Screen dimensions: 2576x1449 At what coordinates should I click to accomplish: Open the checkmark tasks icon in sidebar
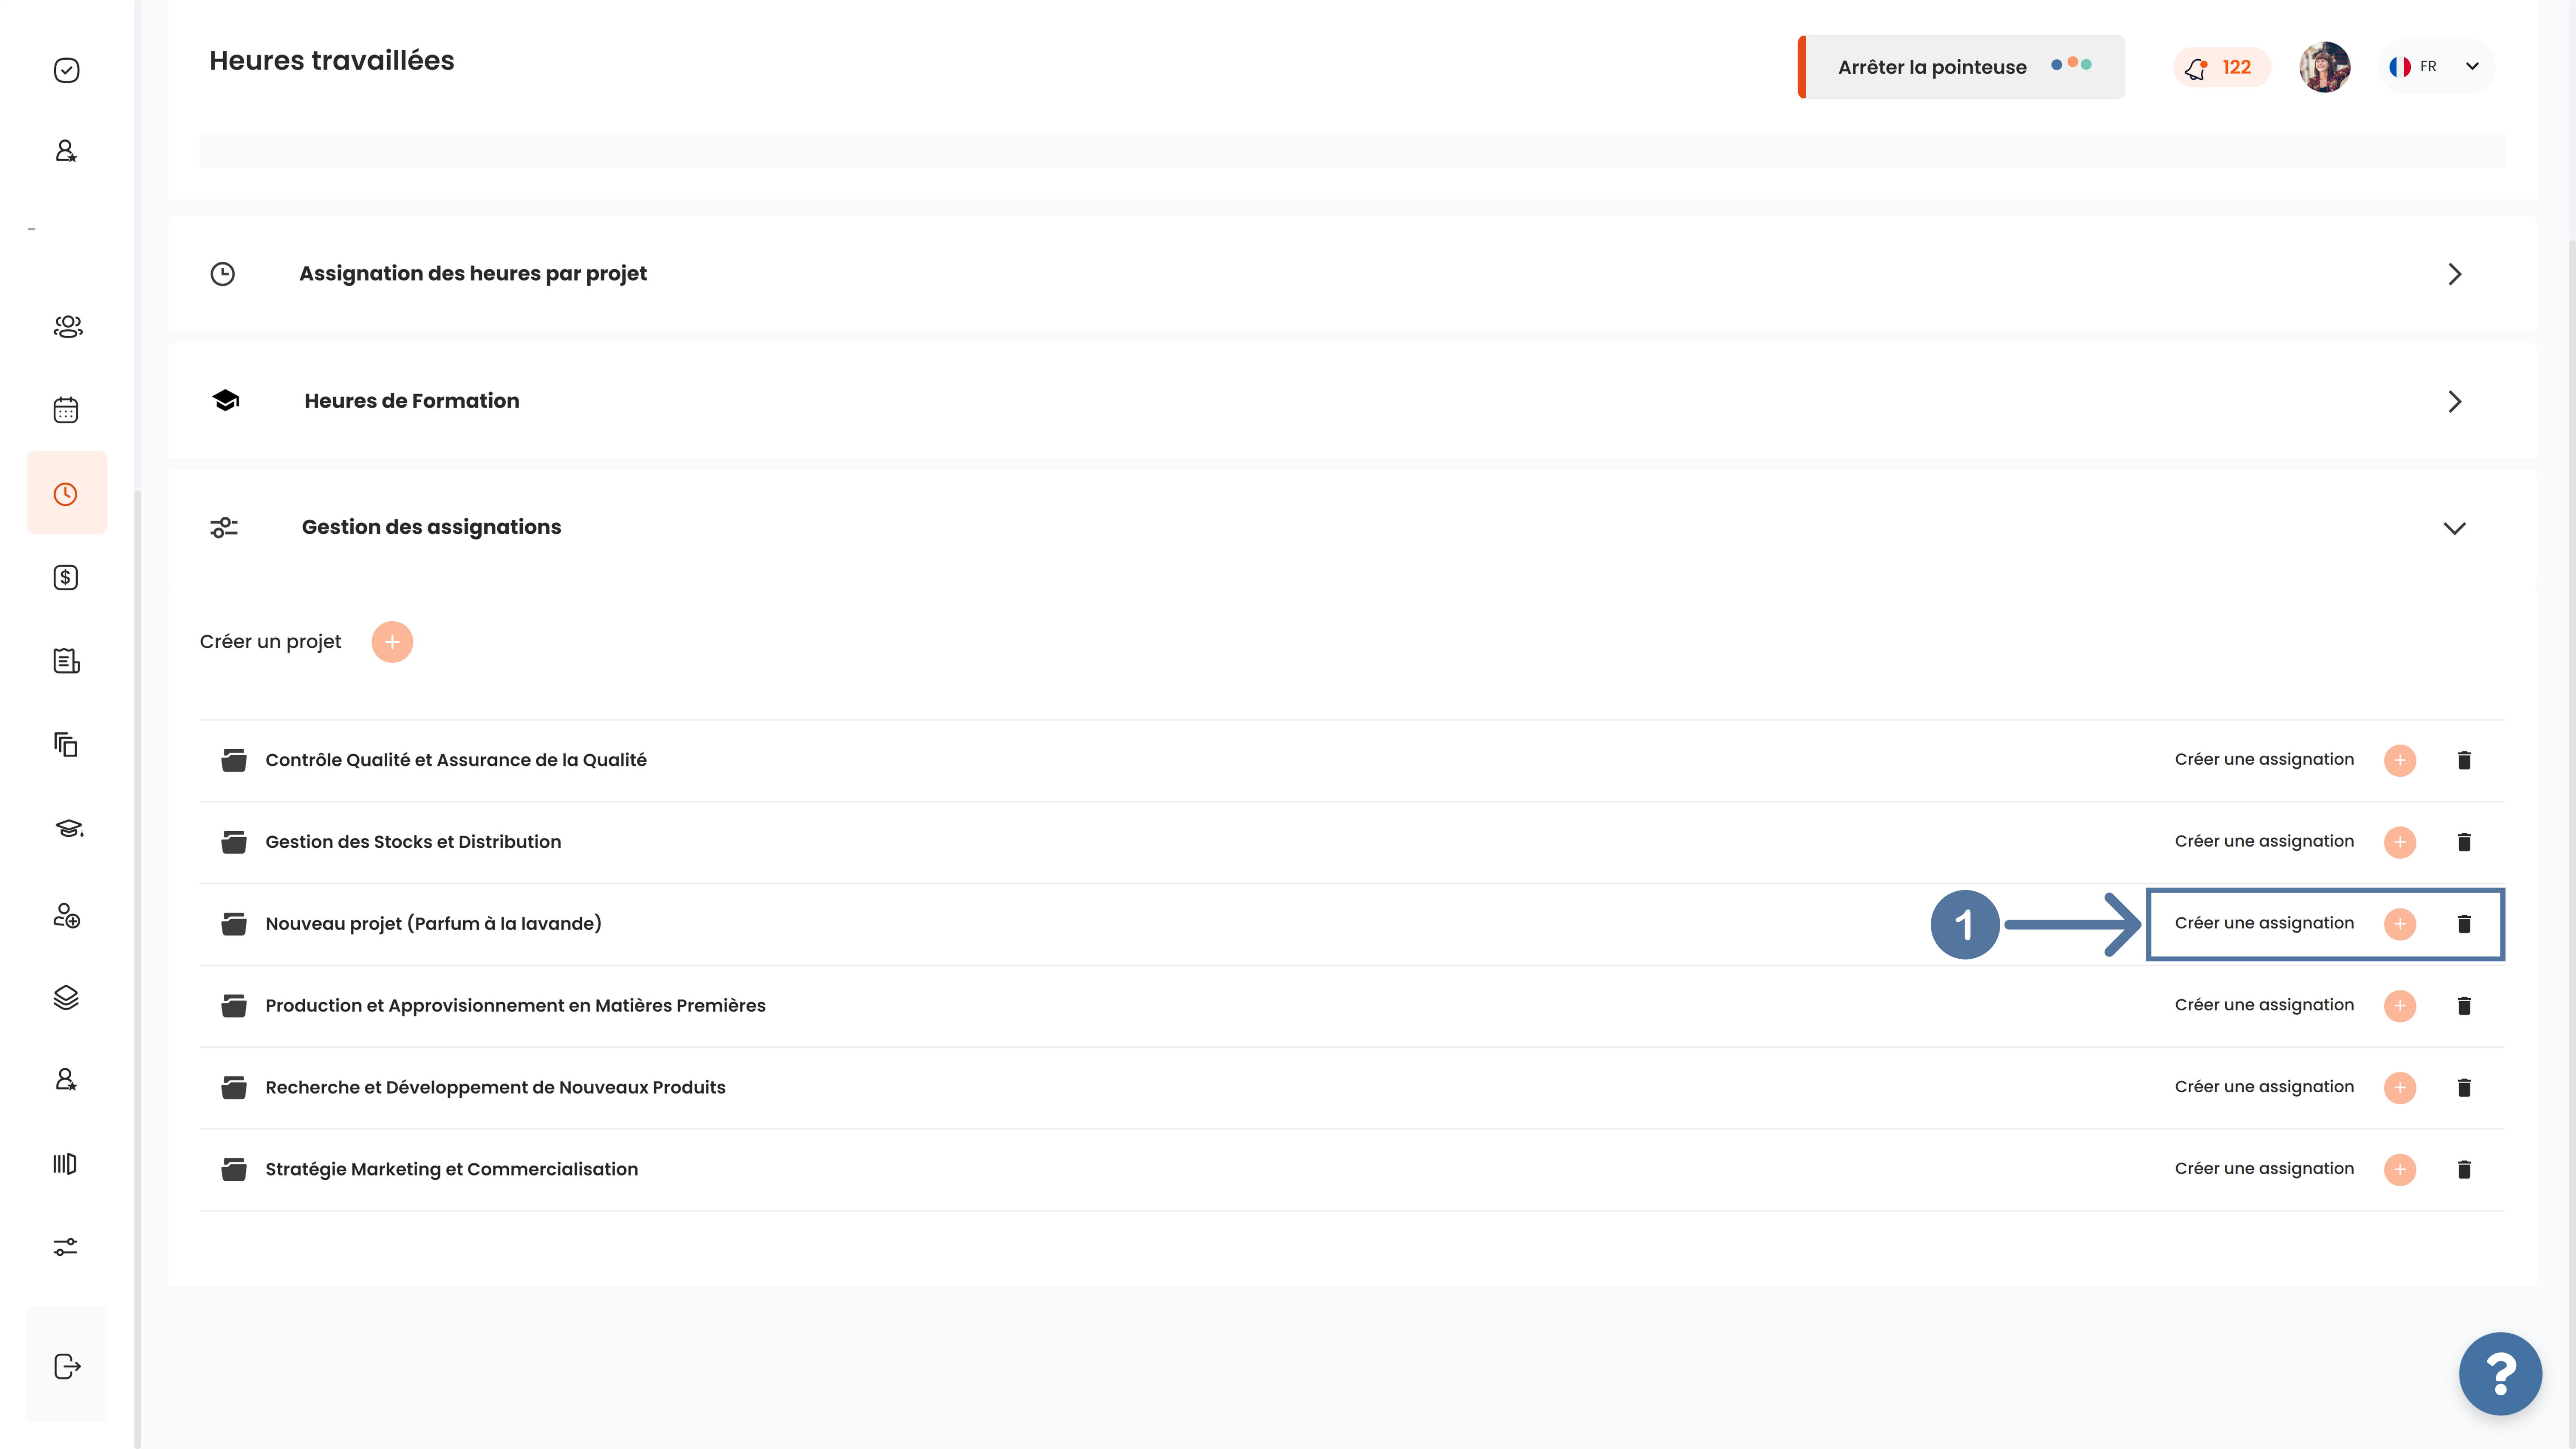[66, 70]
